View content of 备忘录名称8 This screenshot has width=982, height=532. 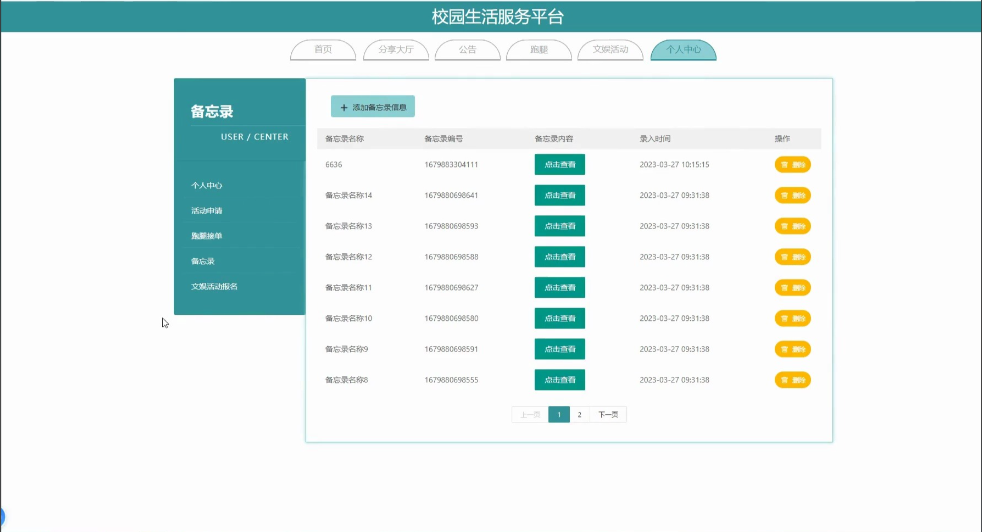pyautogui.click(x=559, y=379)
